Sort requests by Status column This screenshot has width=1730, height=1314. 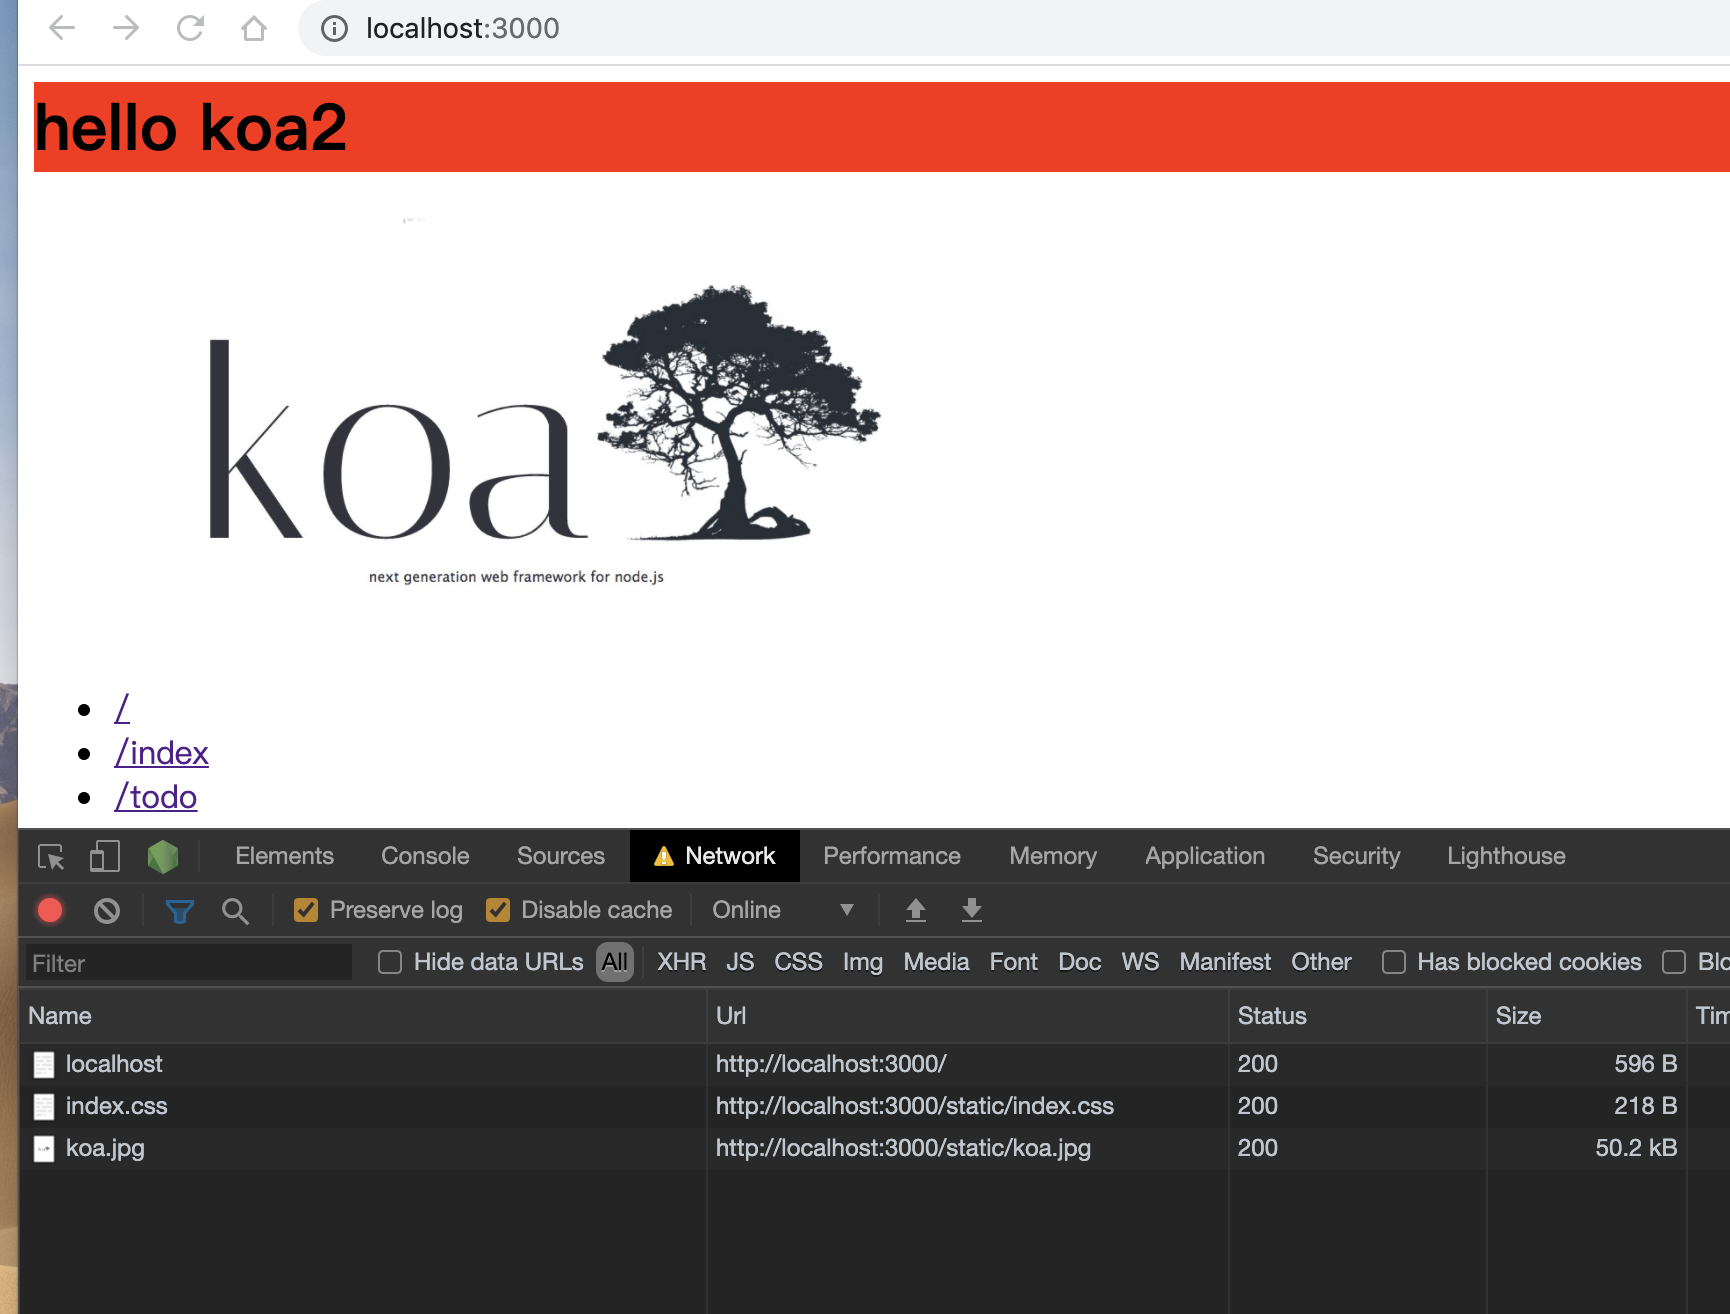(x=1358, y=1016)
